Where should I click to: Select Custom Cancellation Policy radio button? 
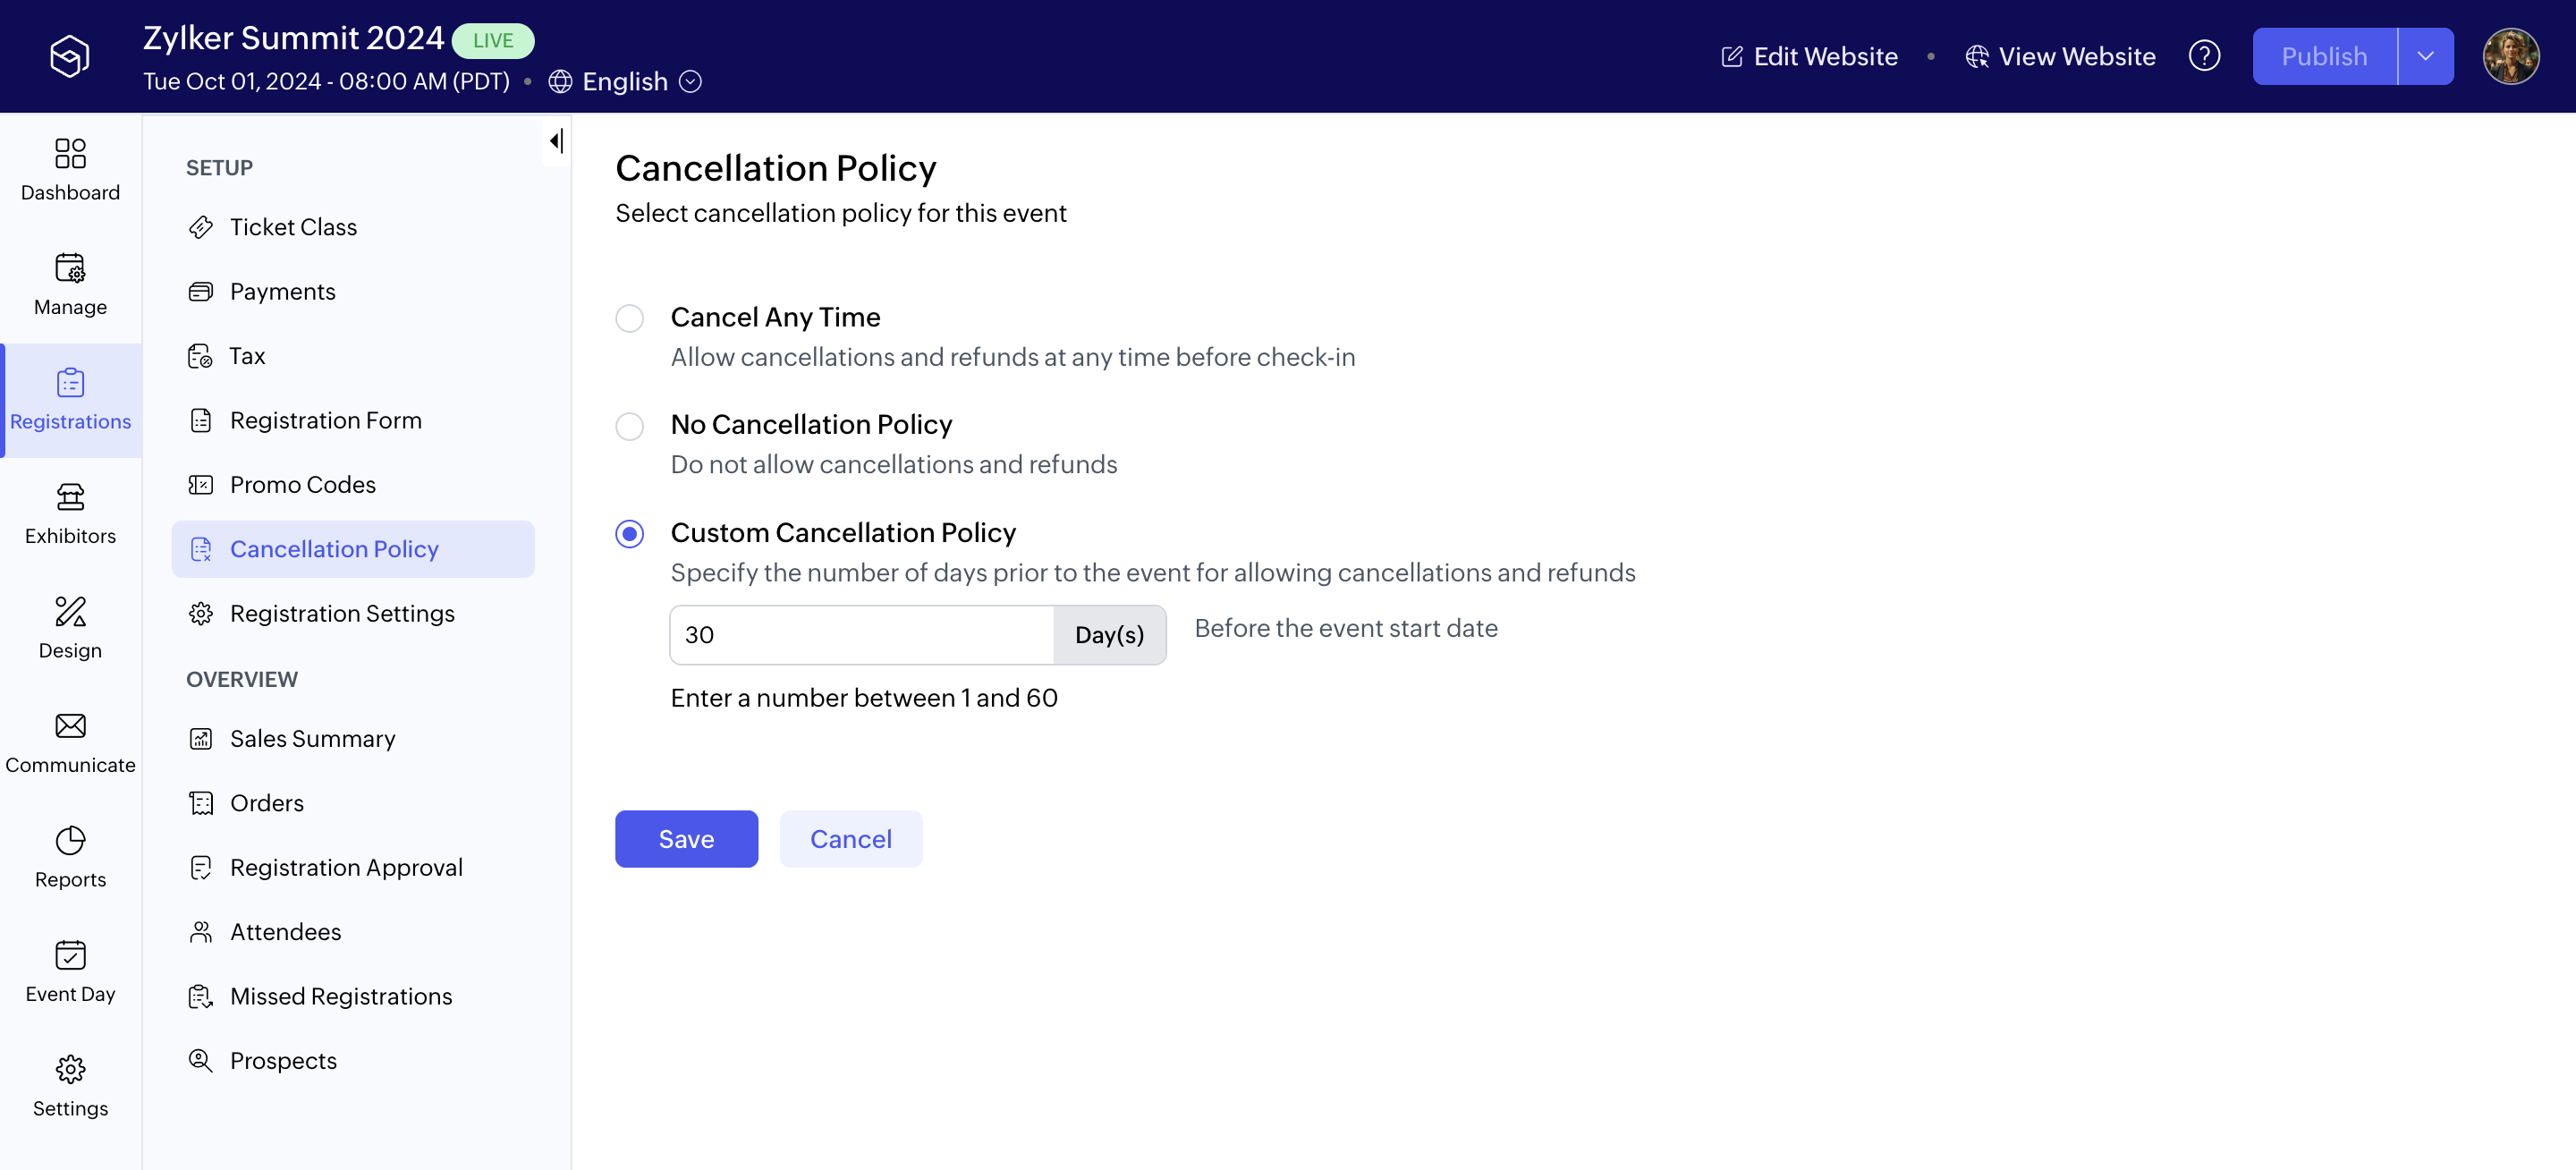(x=629, y=534)
